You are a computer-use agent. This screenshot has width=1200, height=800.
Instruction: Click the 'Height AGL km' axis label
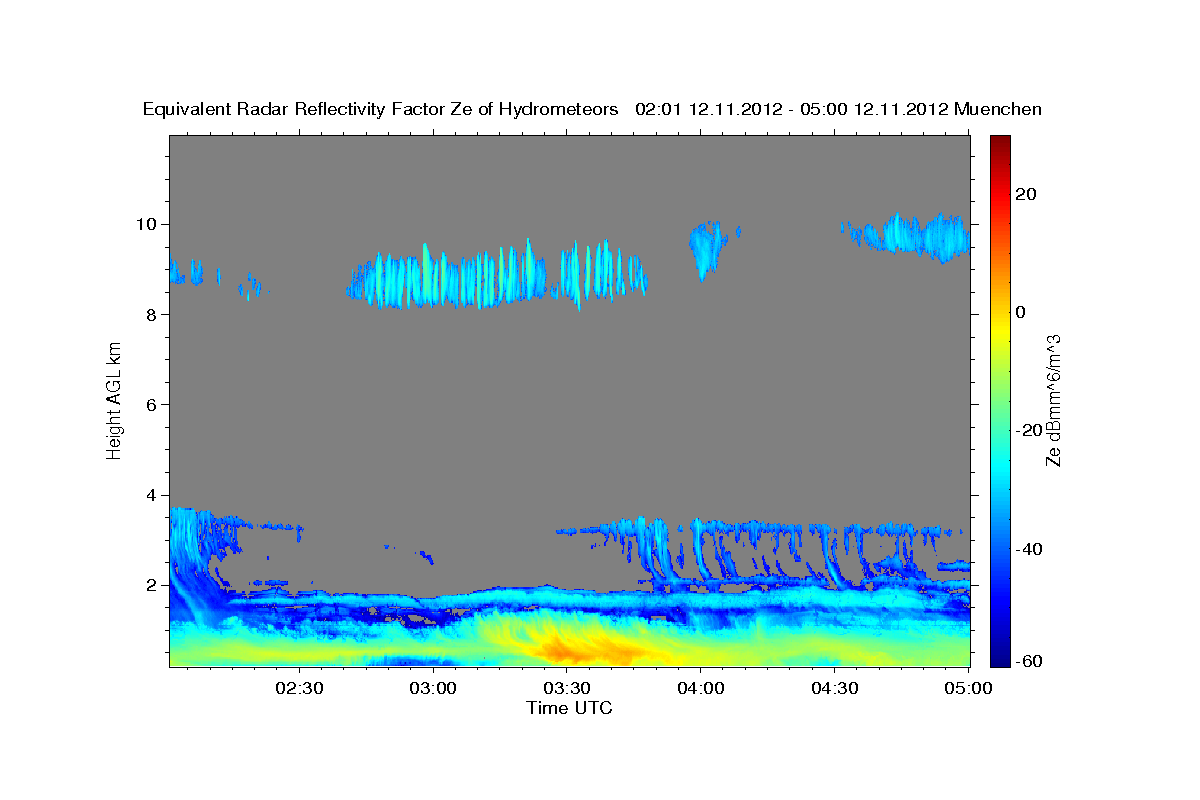click(114, 401)
